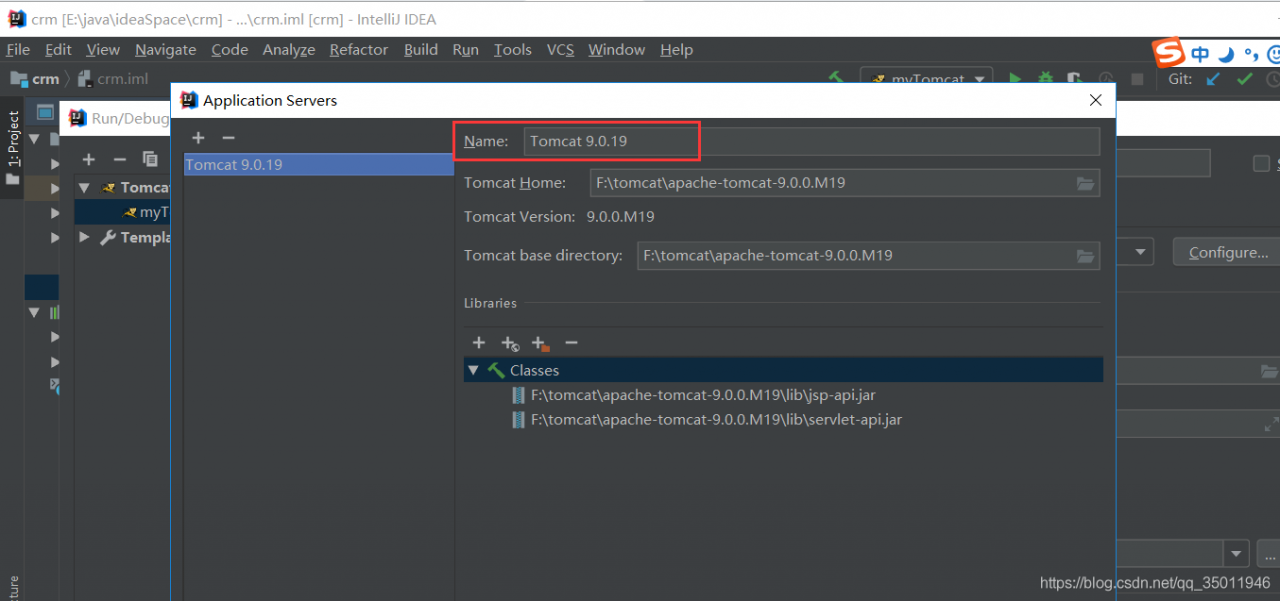Collapse the Tomcat Server configuration node
Viewport: 1280px width, 601px height.
pos(84,187)
